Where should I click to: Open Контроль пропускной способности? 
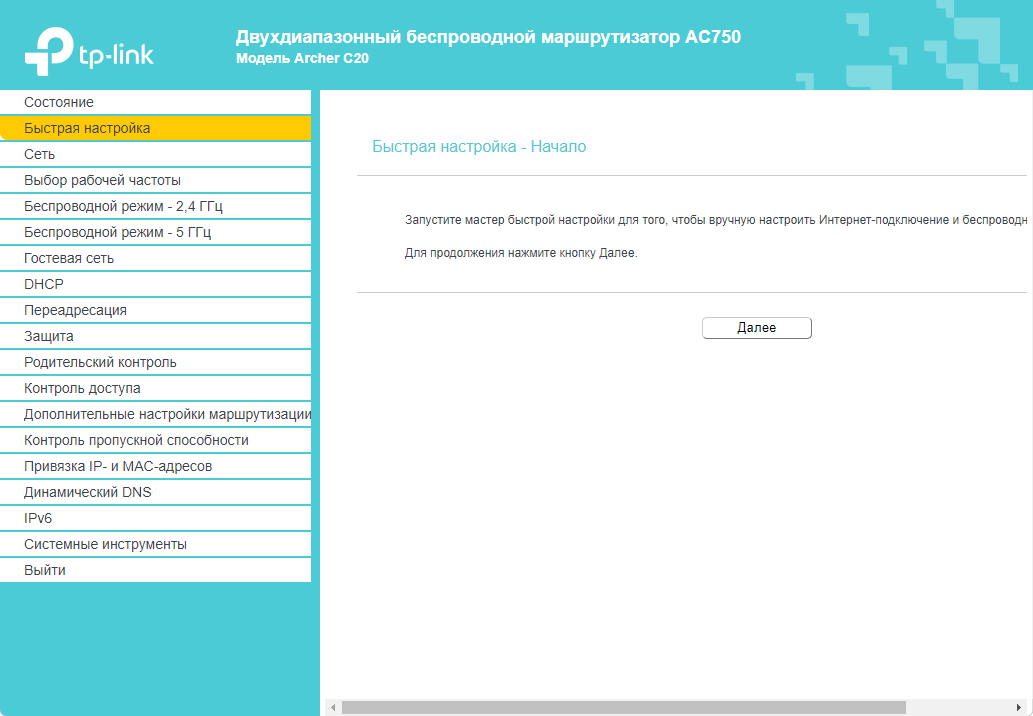136,440
